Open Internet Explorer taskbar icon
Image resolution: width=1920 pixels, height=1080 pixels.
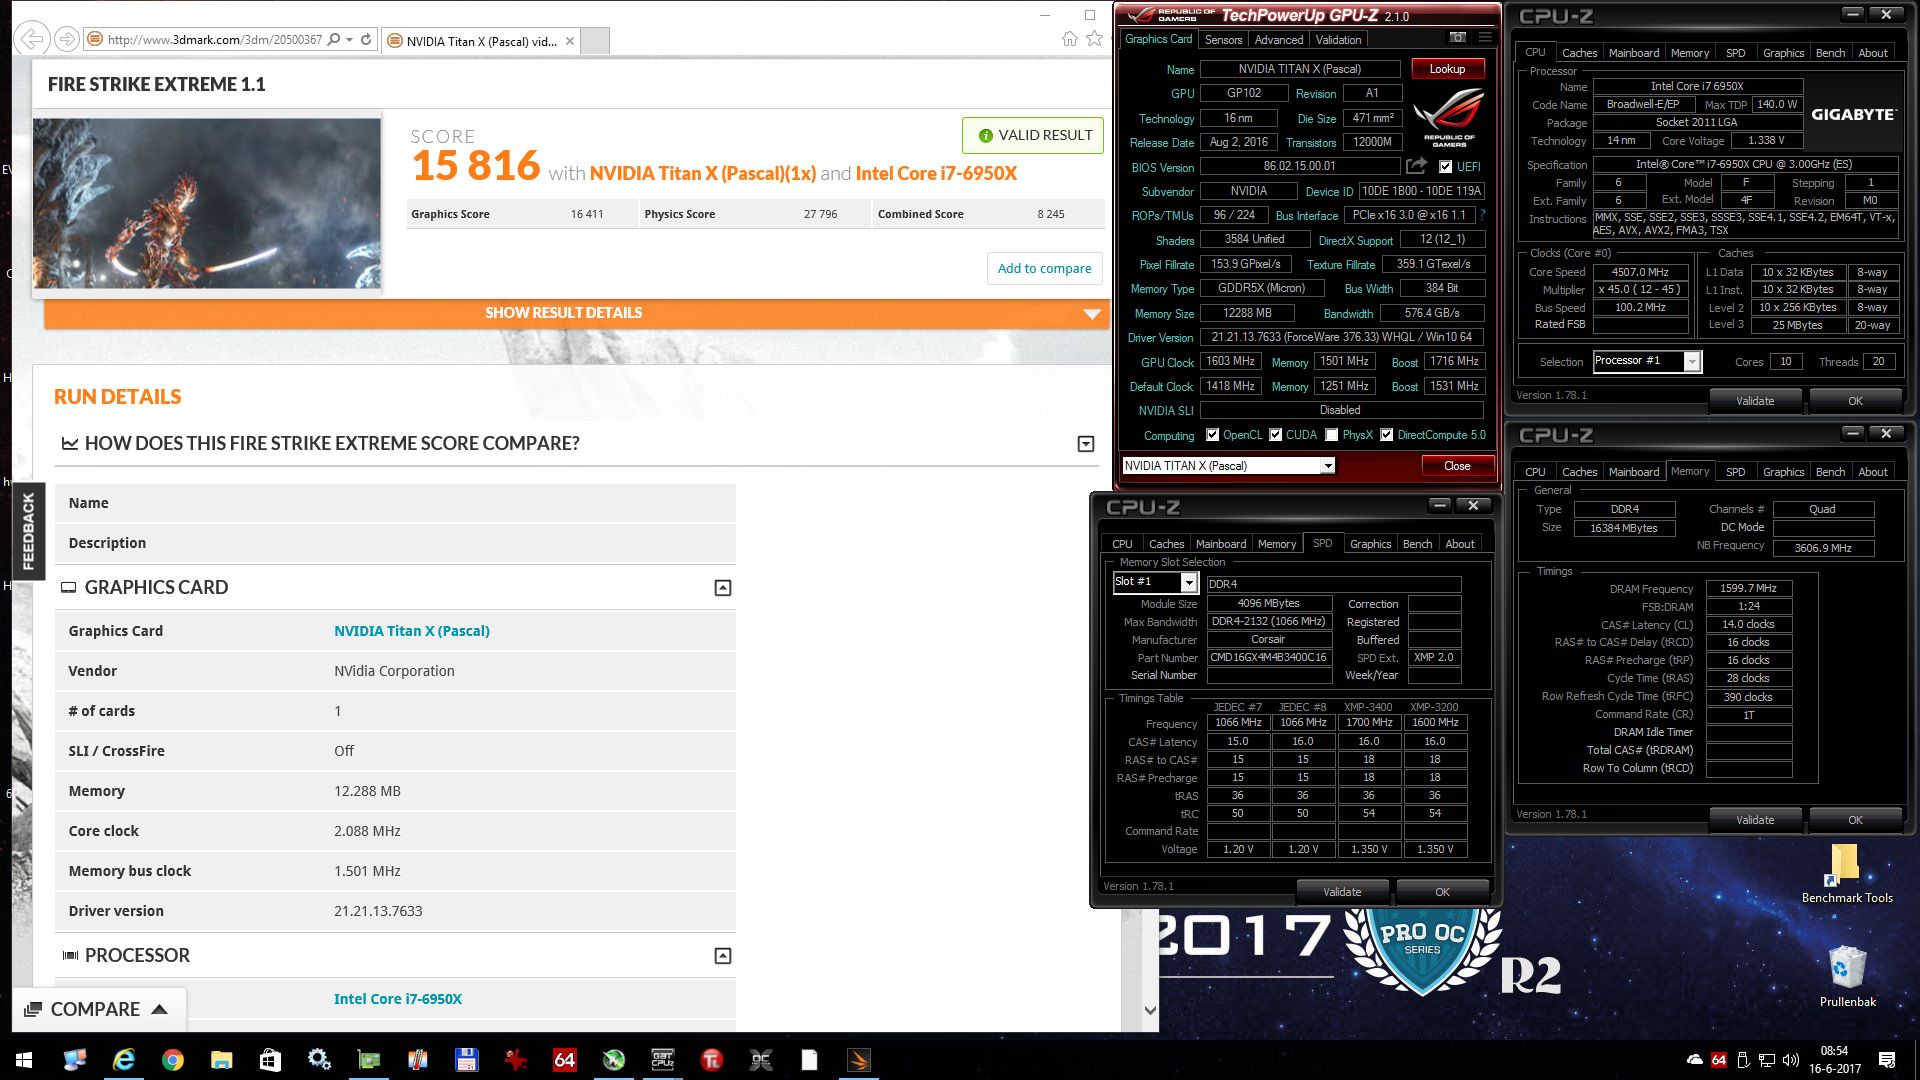[x=124, y=1060]
